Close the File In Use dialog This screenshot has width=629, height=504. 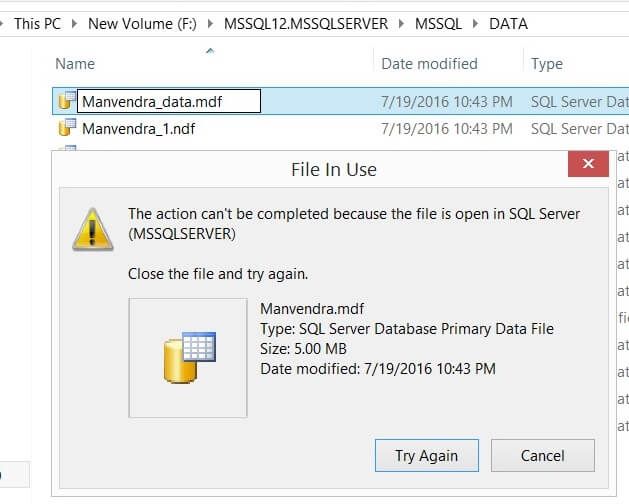(x=588, y=164)
